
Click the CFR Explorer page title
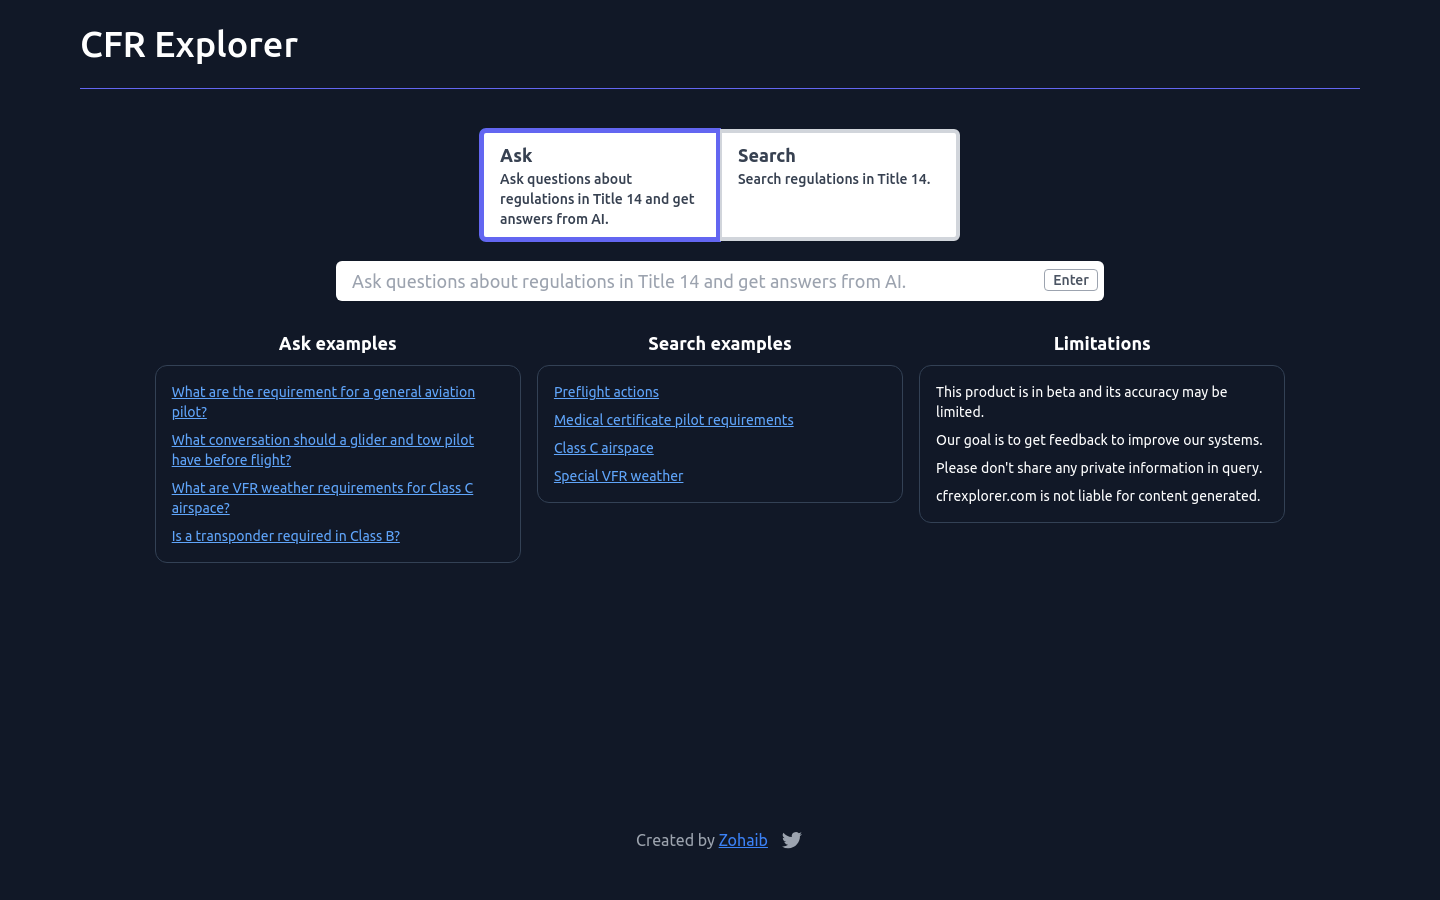tap(189, 44)
